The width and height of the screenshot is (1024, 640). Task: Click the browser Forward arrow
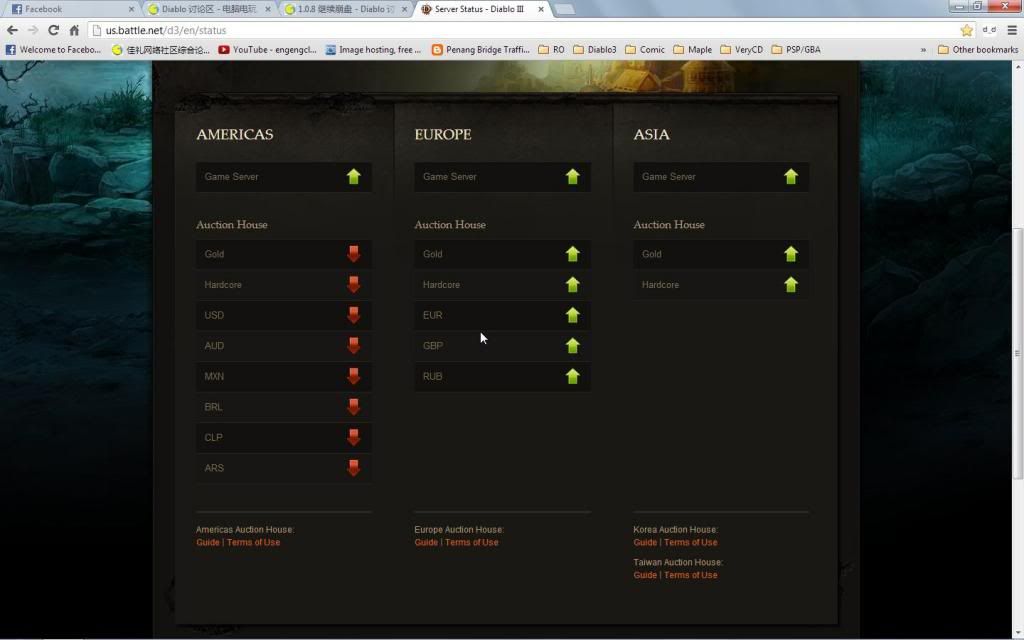(x=33, y=30)
